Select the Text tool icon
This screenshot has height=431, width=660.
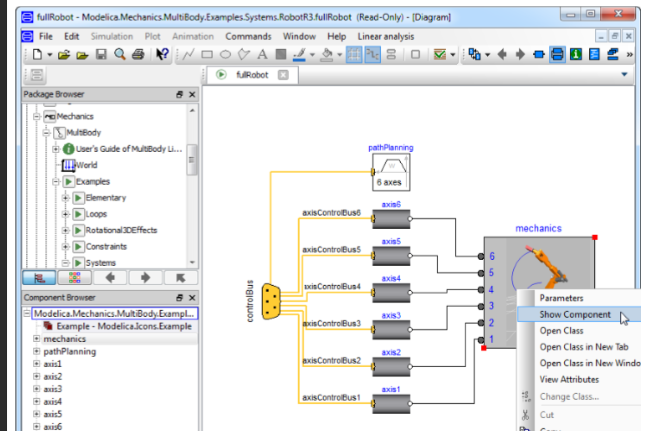coord(264,55)
